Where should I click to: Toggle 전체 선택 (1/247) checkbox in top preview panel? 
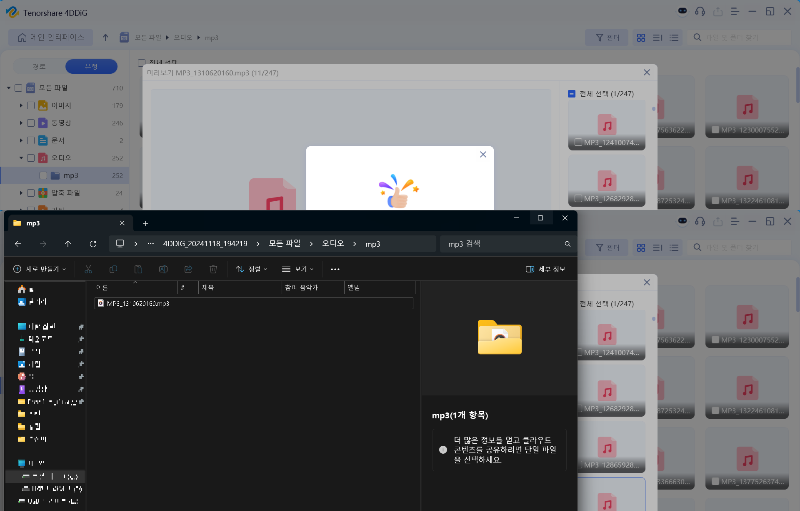click(x=571, y=94)
